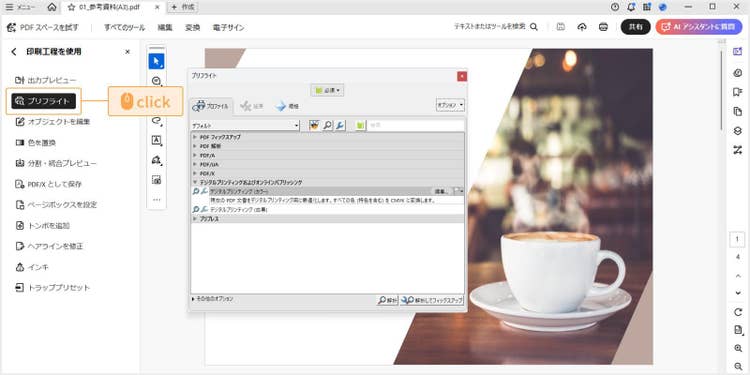Image resolution: width=750 pixels, height=375 pixels.
Task: Open インキ manager tool
Action: point(32,267)
